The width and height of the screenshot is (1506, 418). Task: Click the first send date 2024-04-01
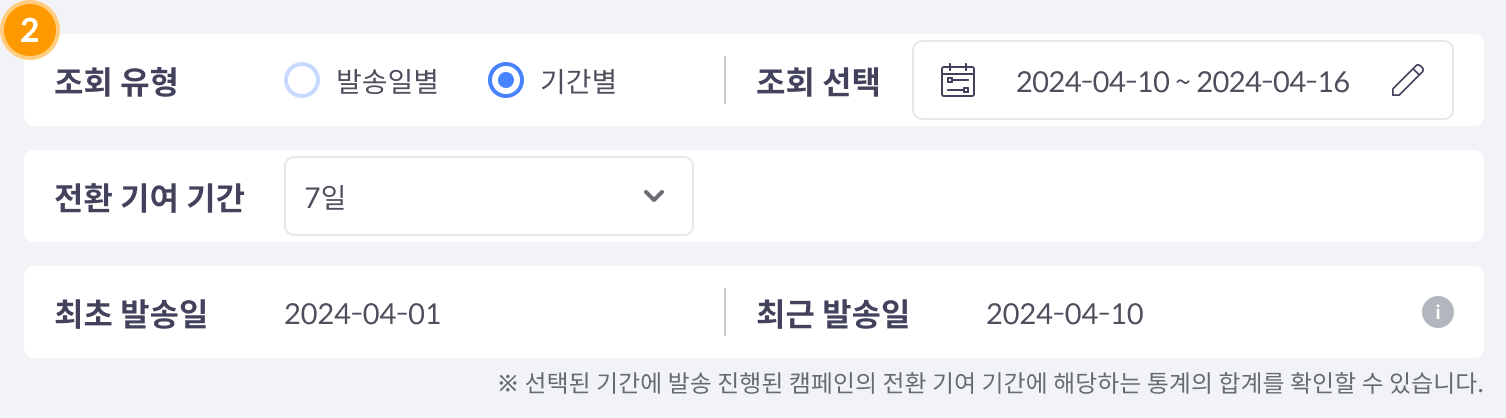coord(362,313)
